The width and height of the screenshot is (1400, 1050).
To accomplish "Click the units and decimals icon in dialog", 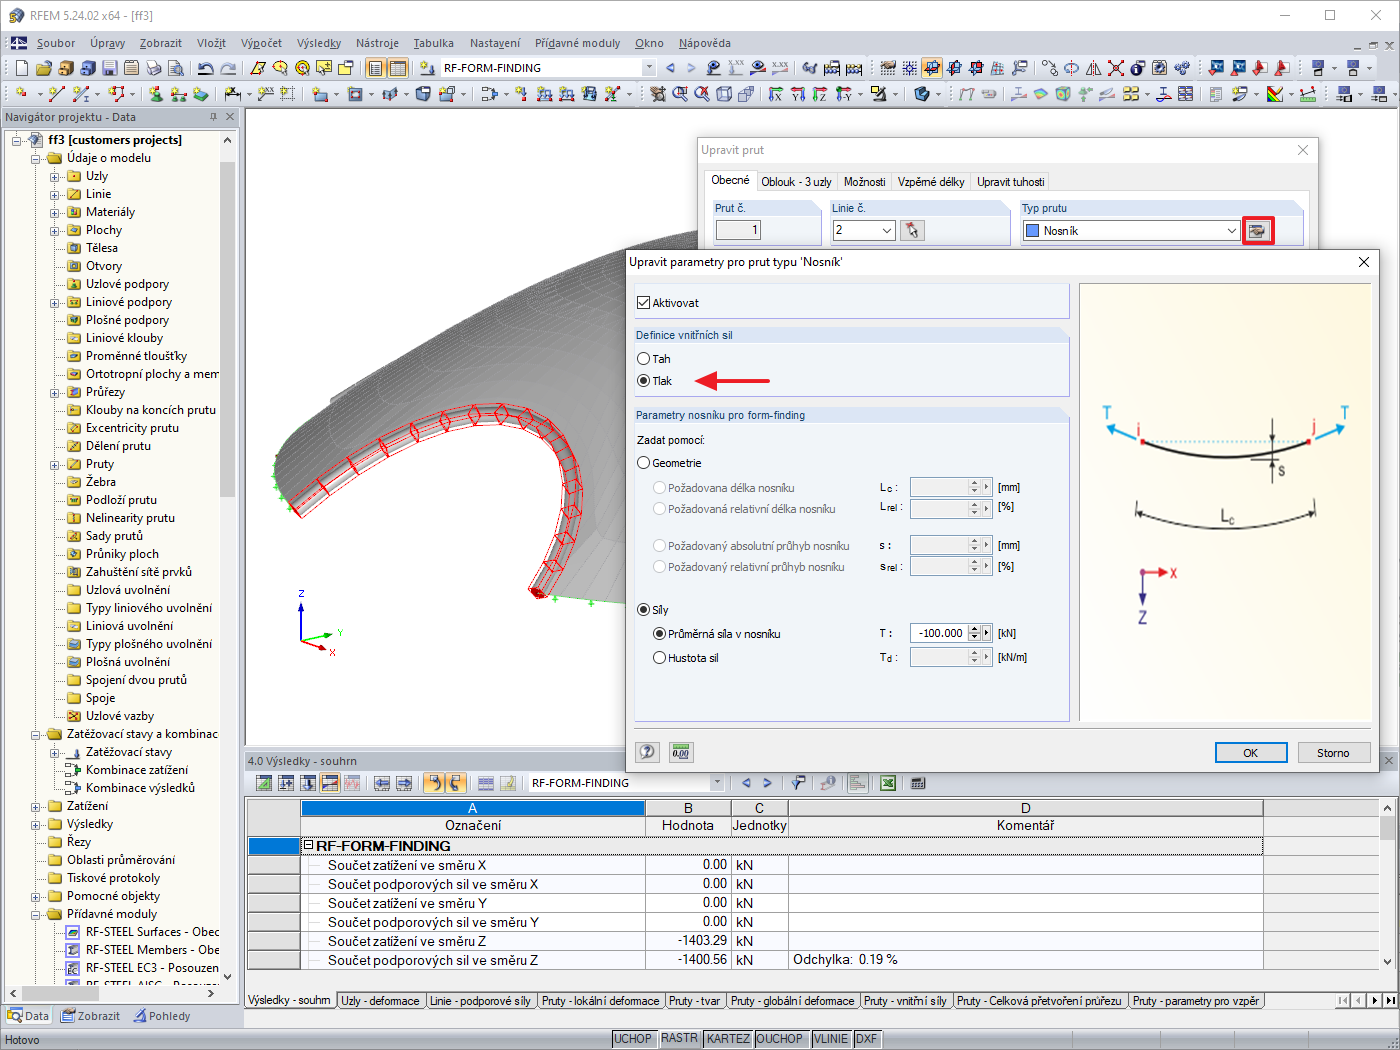I will pyautogui.click(x=681, y=752).
